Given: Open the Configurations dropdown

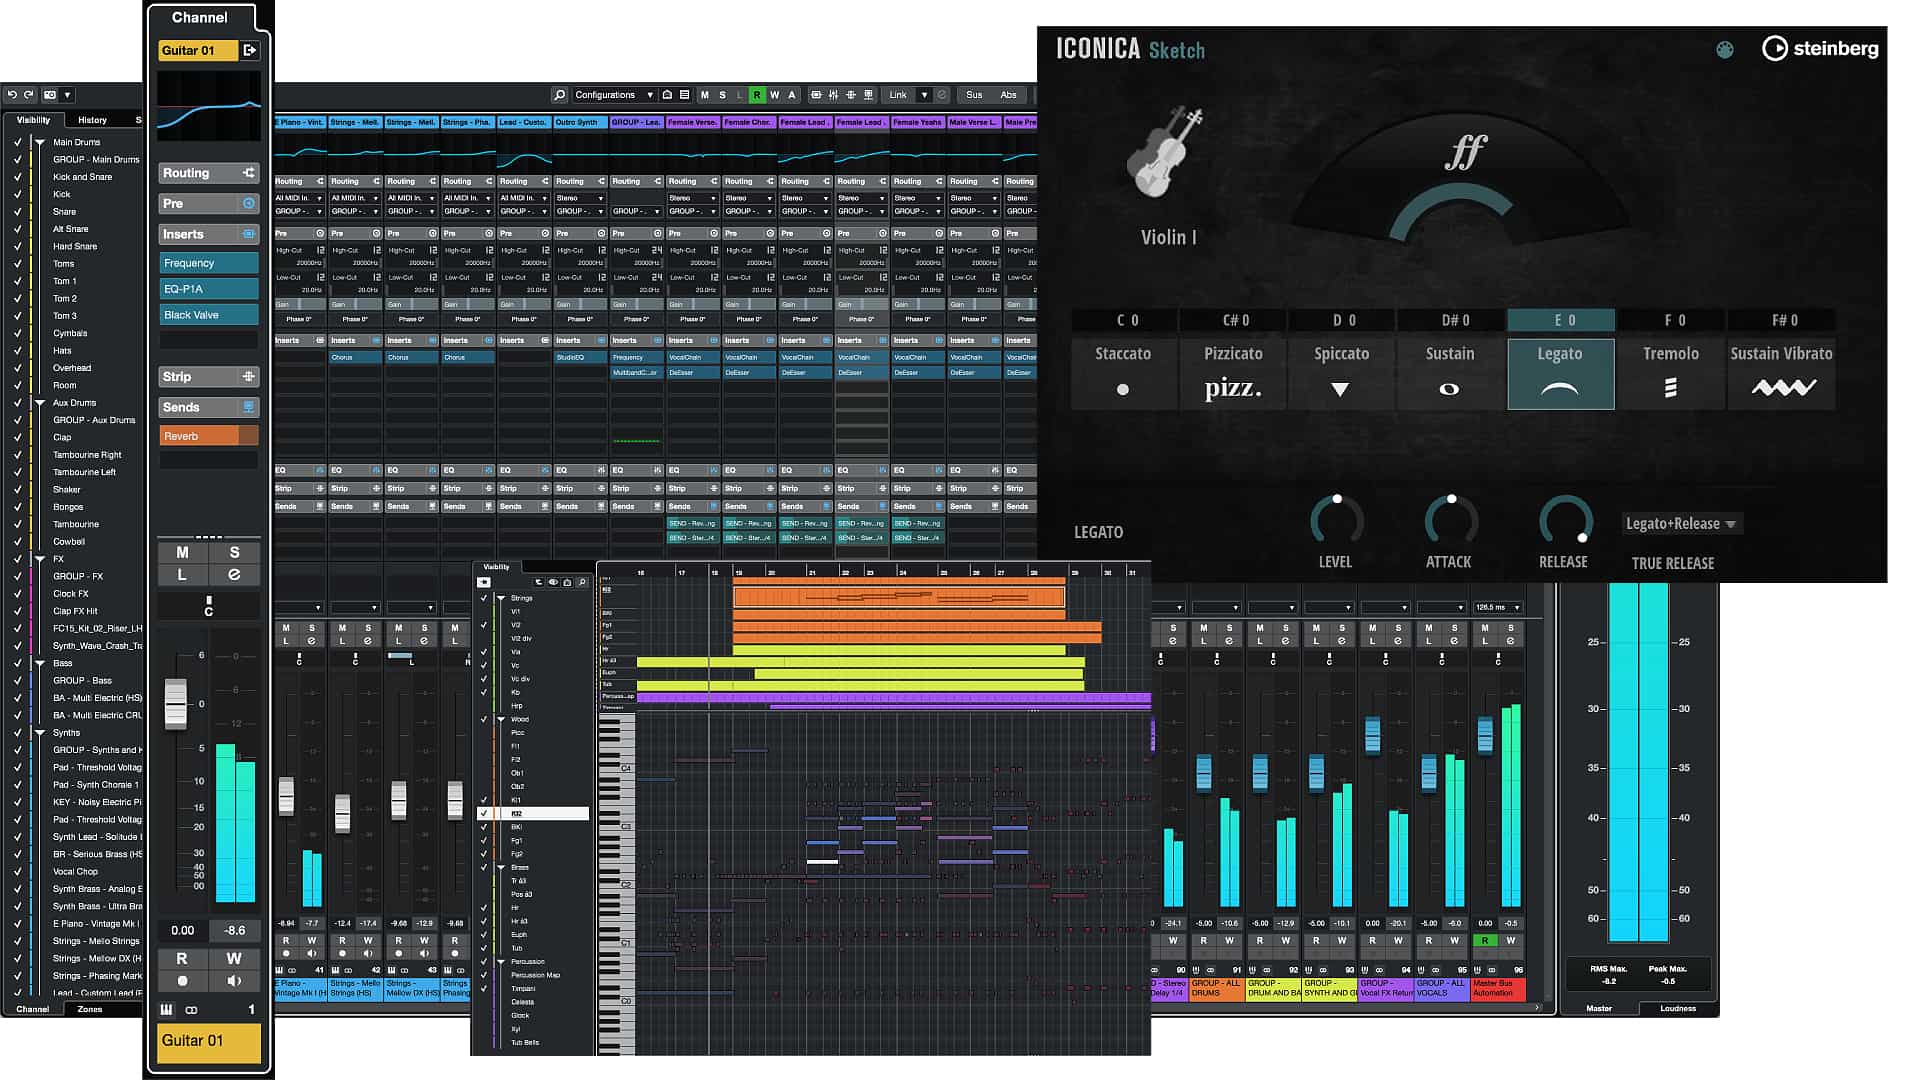Looking at the screenshot, I should click(x=613, y=94).
